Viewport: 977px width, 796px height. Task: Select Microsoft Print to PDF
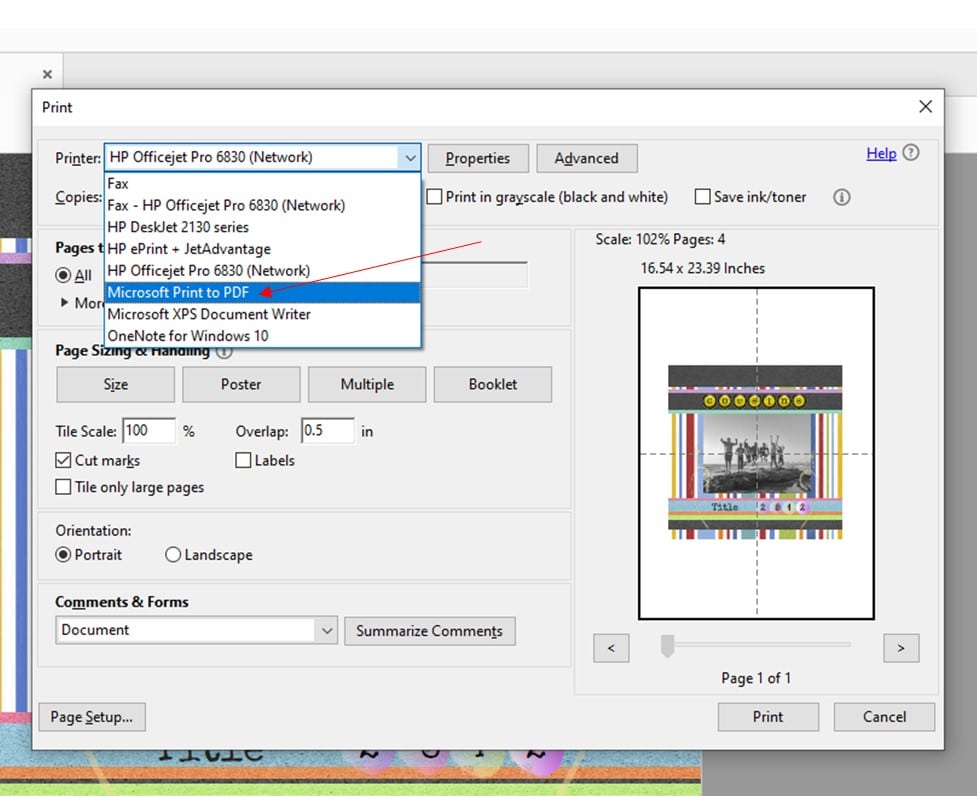[262, 292]
